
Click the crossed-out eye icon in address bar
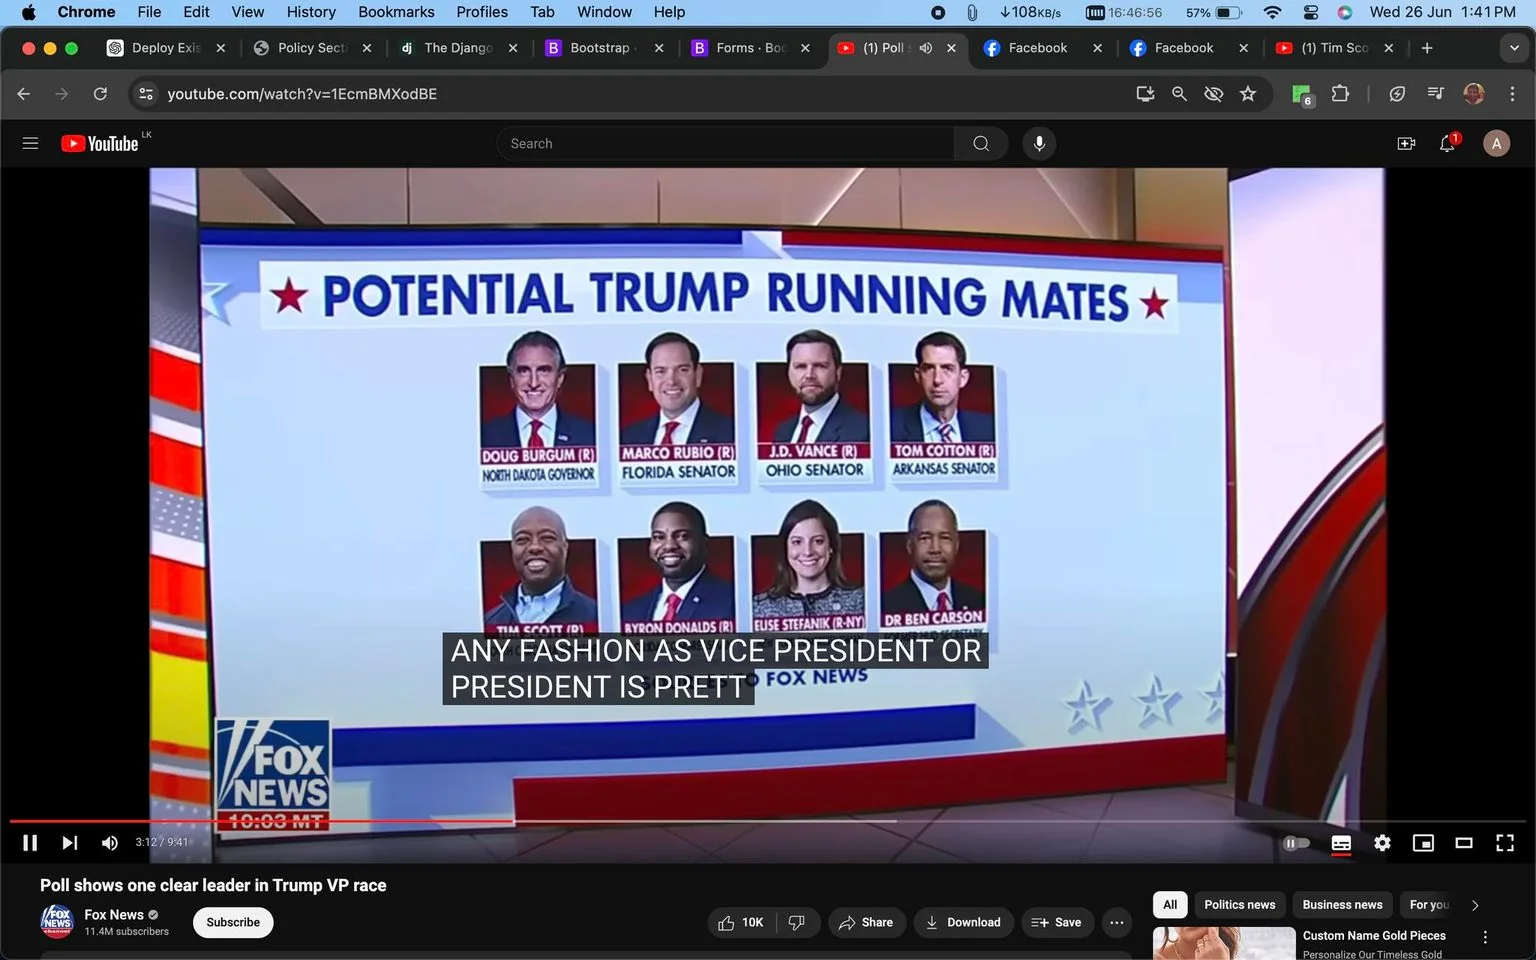1213,93
